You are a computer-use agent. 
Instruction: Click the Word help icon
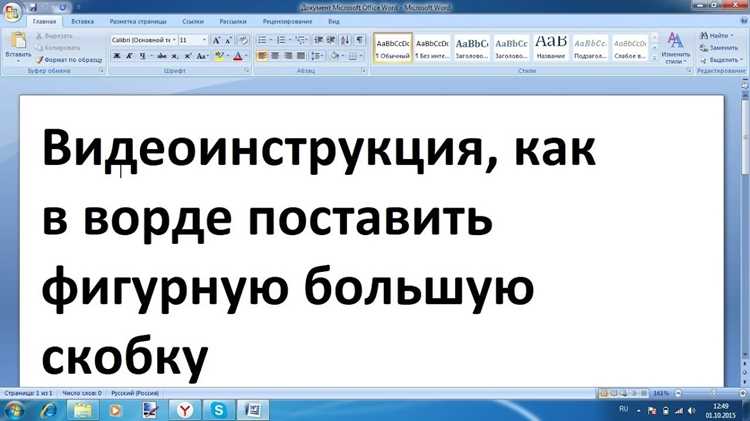(x=744, y=21)
